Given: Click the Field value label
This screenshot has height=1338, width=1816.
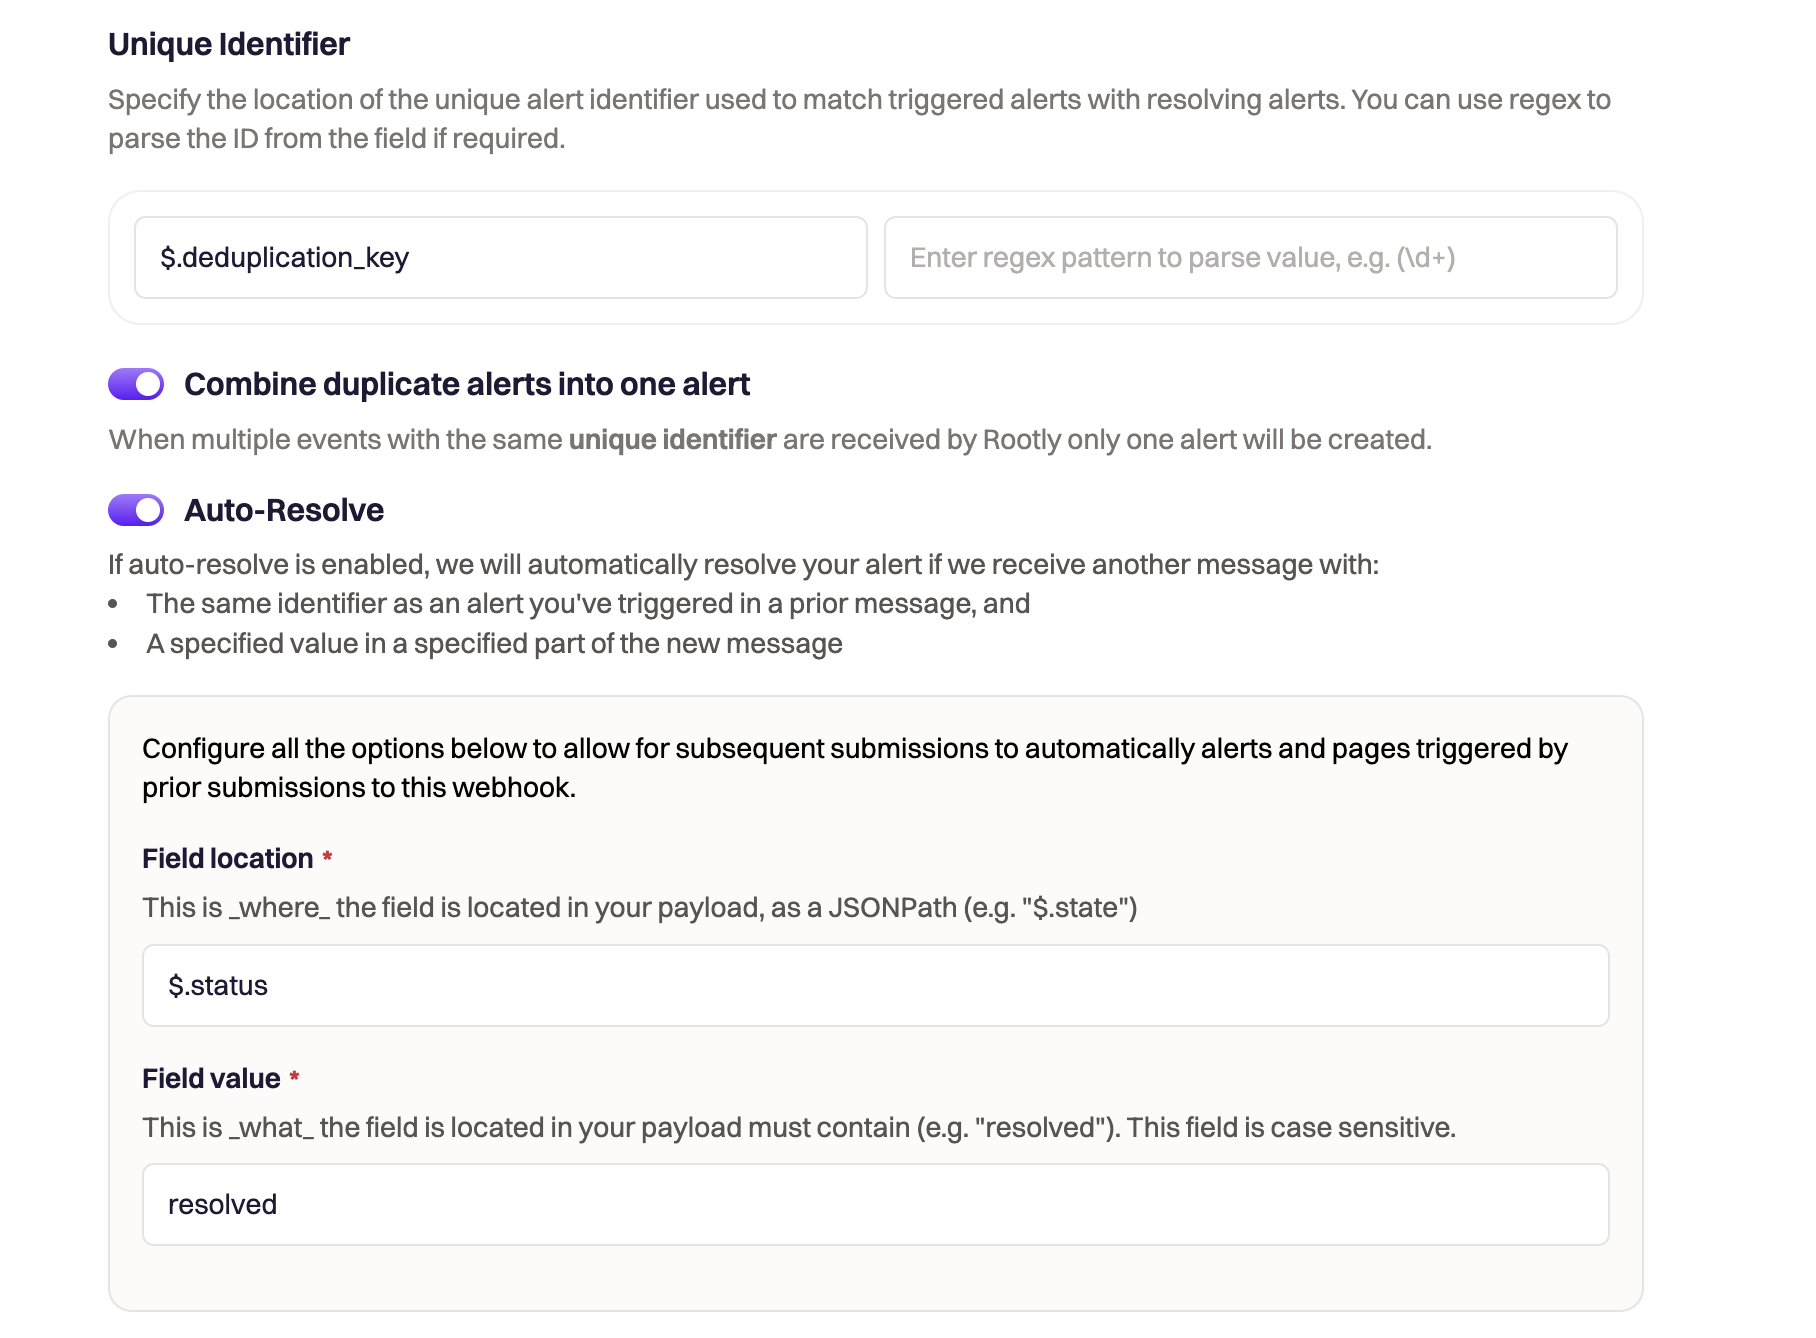Looking at the screenshot, I should (211, 1078).
